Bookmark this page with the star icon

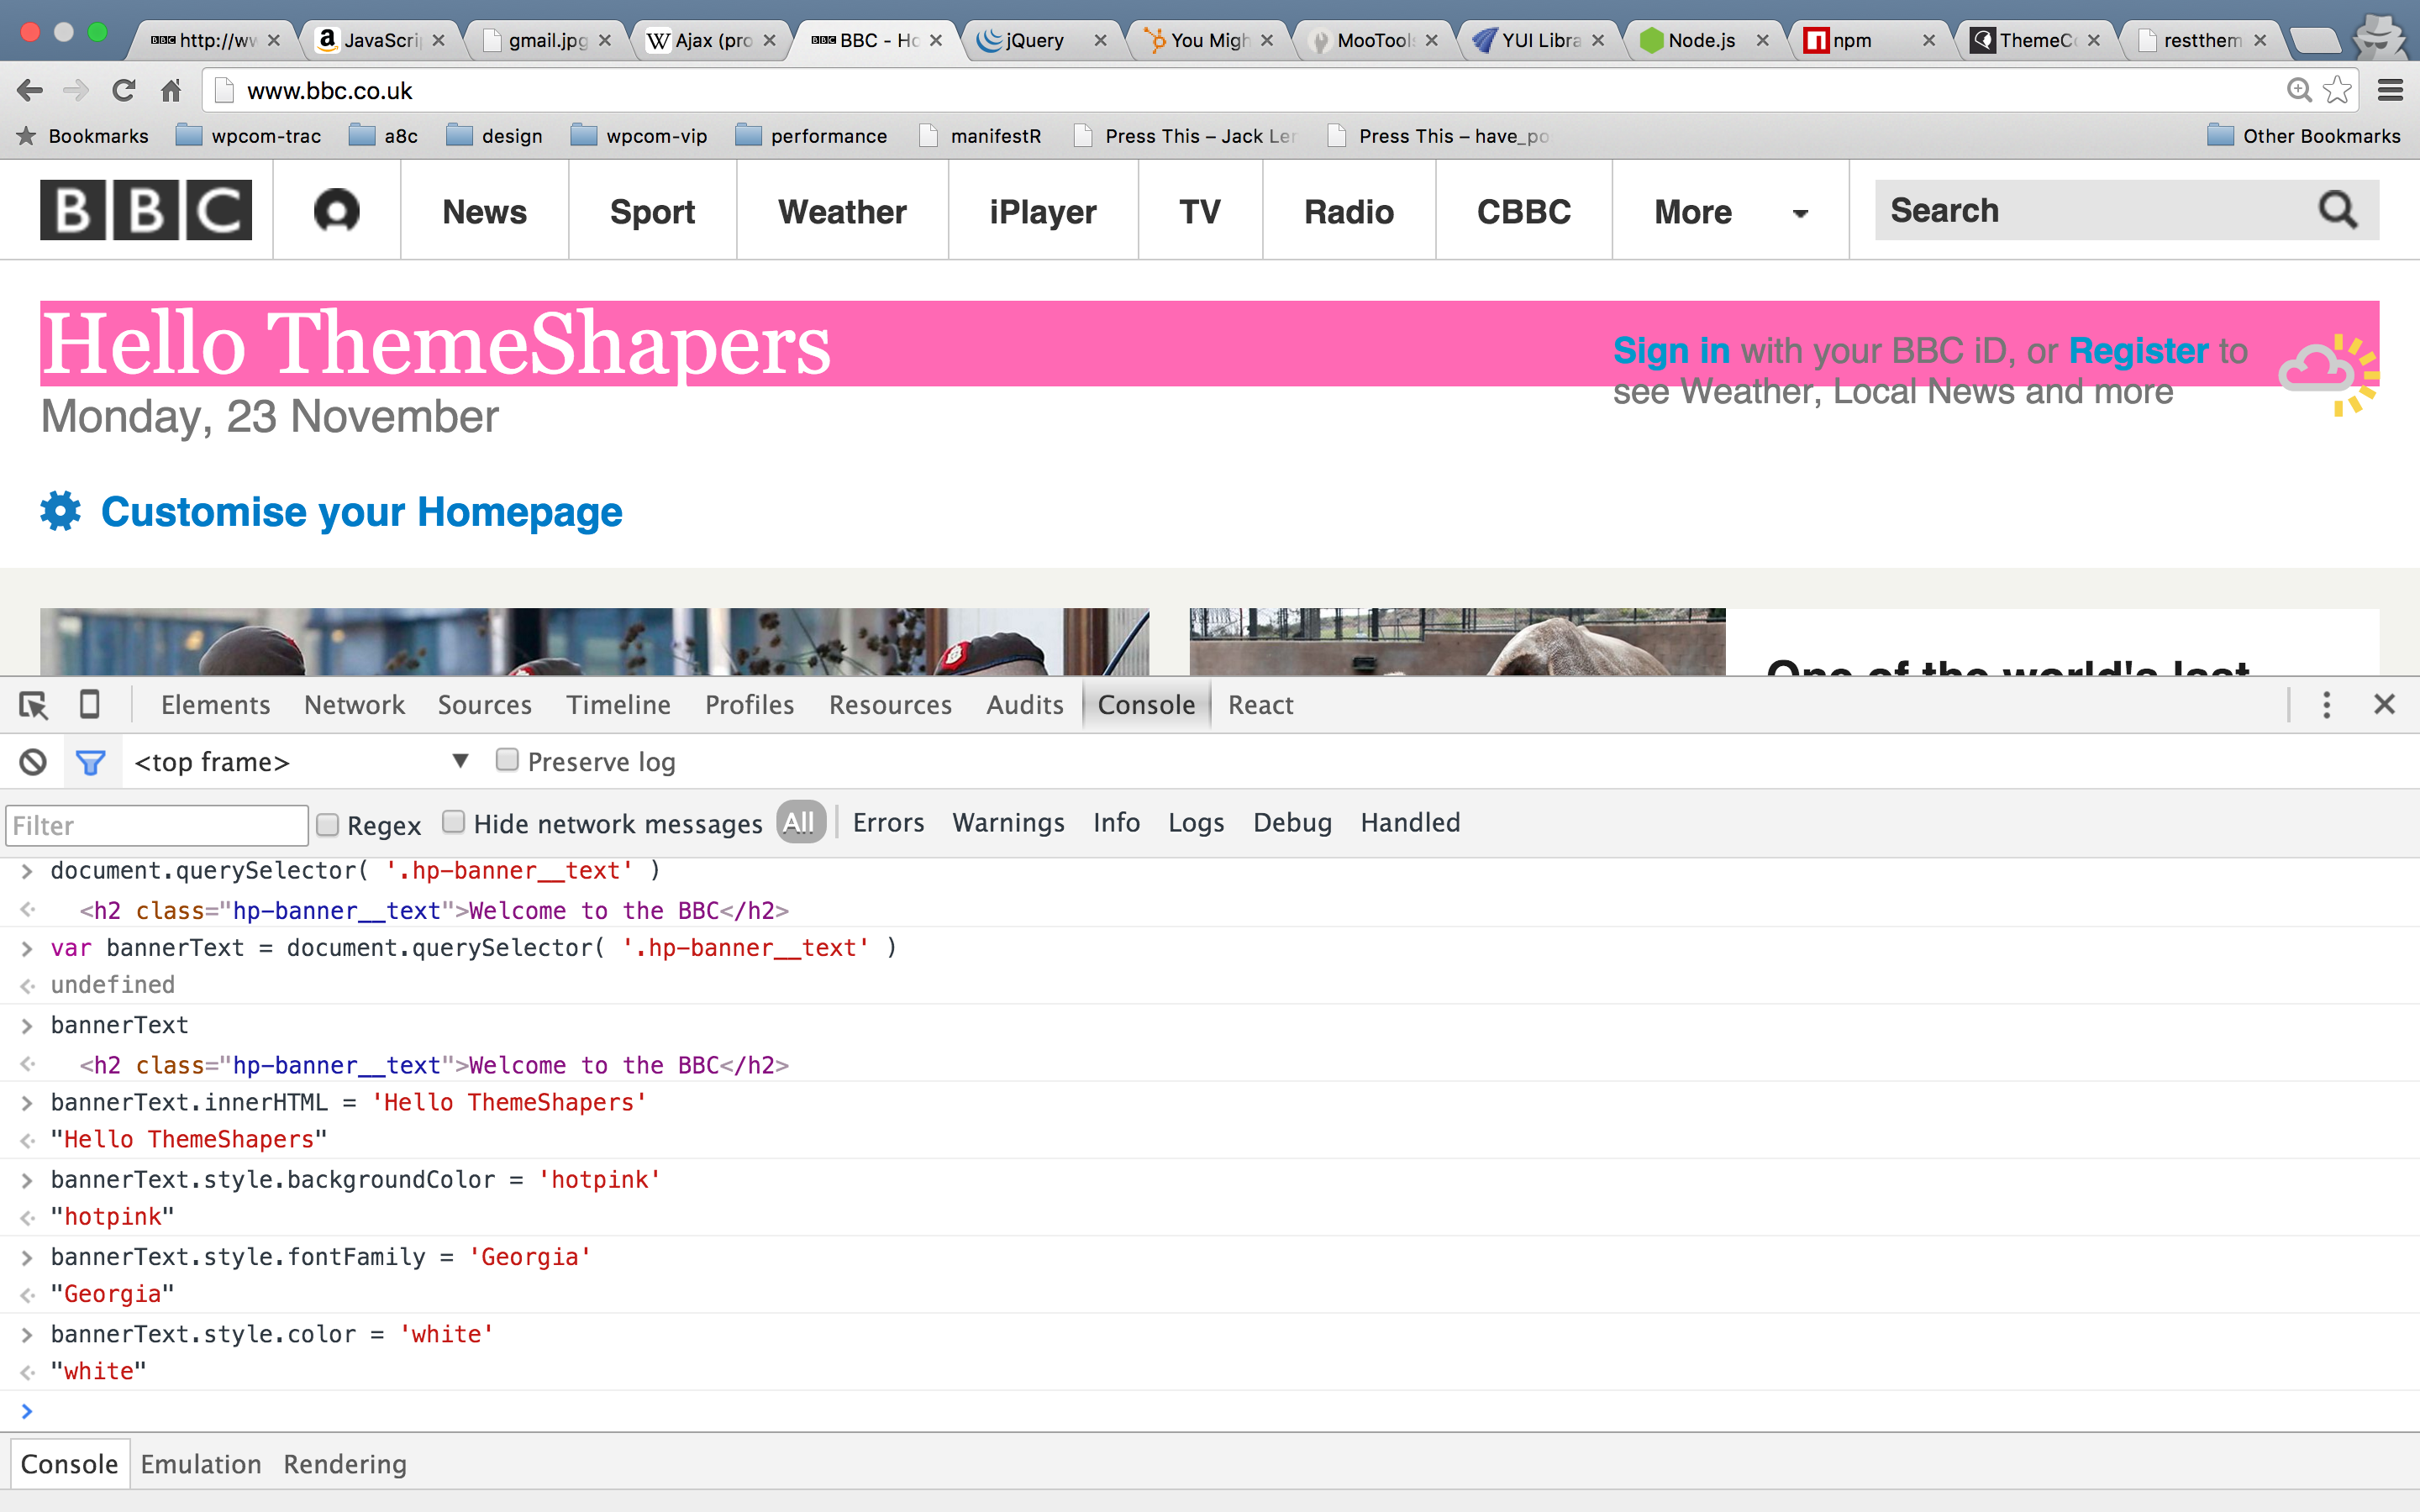point(2337,90)
